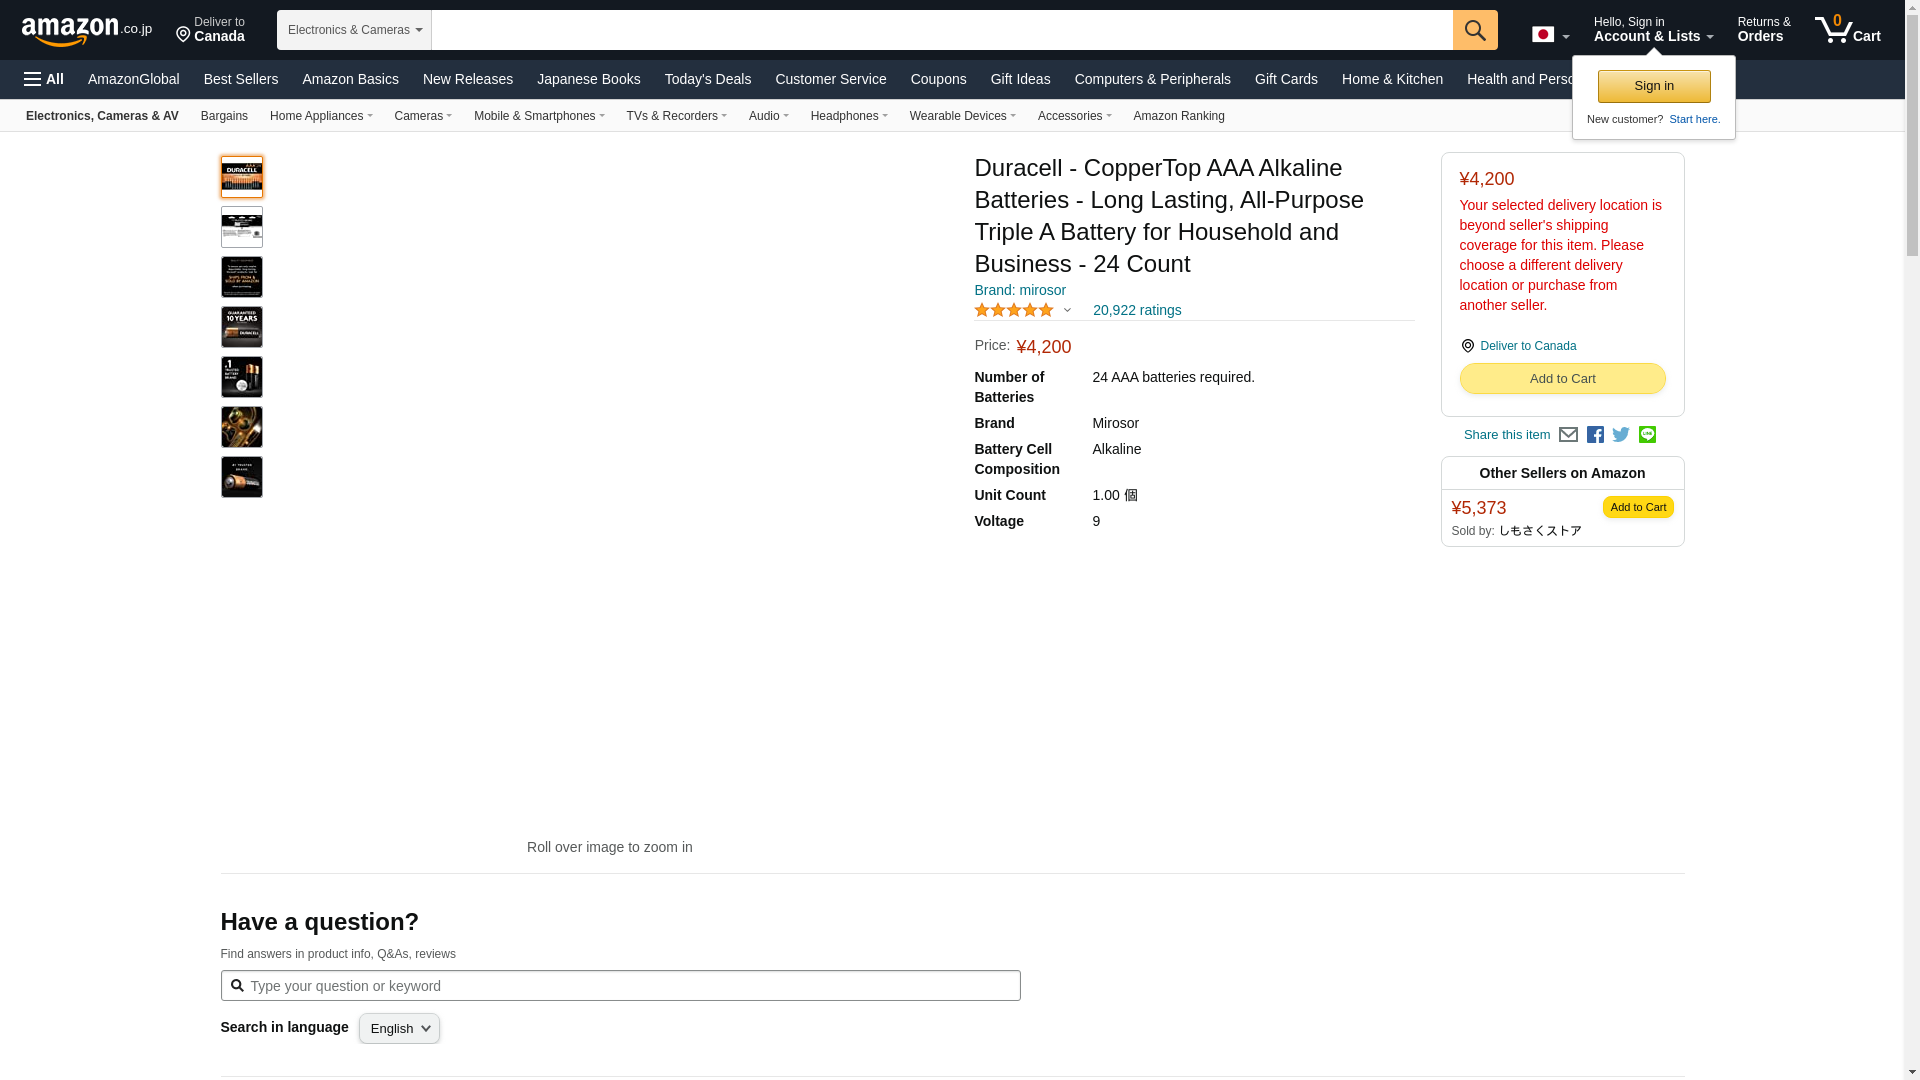Viewport: 1920px width, 1080px height.
Task: Click the question keyword input field
Action: pyautogui.click(x=630, y=986)
